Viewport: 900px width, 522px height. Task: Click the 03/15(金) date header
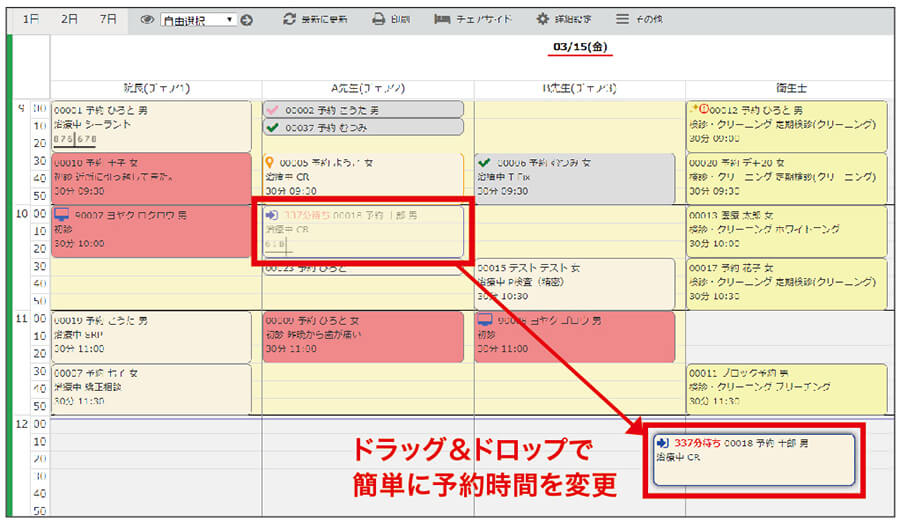(x=582, y=47)
